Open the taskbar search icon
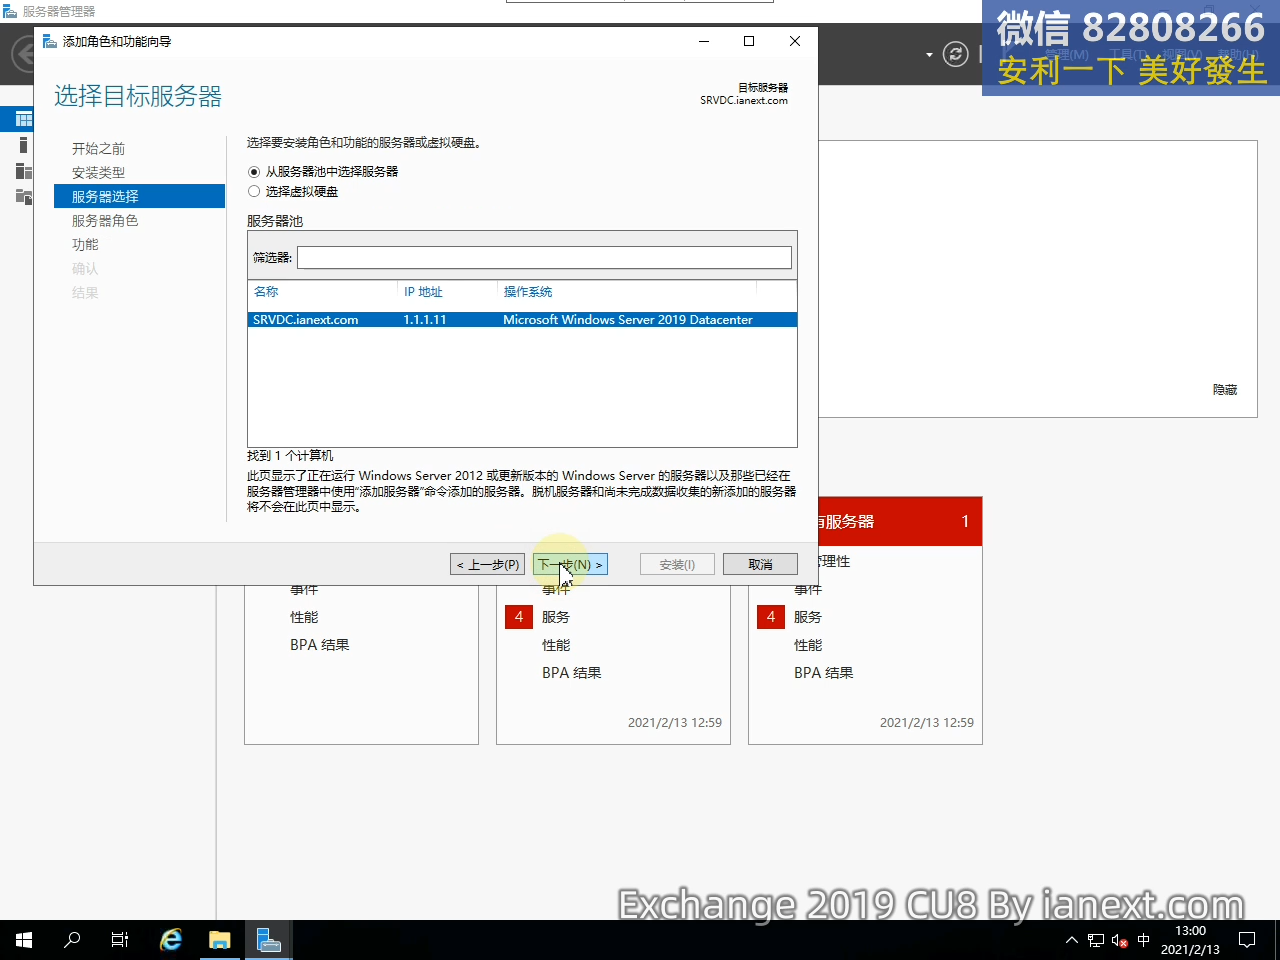The height and width of the screenshot is (960, 1280). pyautogui.click(x=72, y=940)
